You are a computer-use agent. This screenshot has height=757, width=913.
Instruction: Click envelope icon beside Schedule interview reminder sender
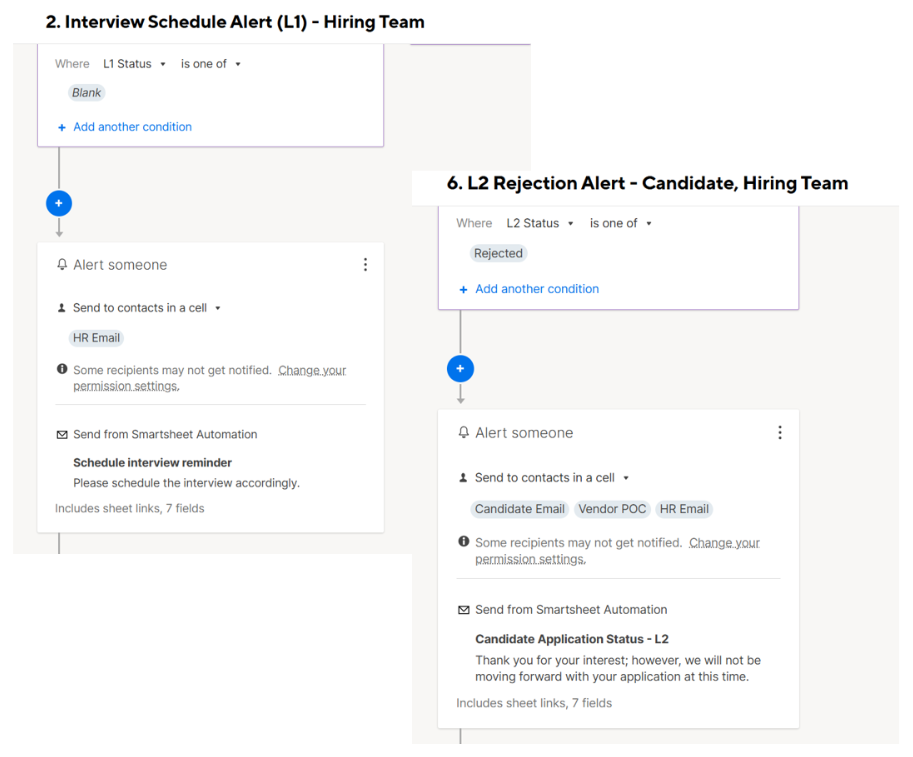coord(62,435)
